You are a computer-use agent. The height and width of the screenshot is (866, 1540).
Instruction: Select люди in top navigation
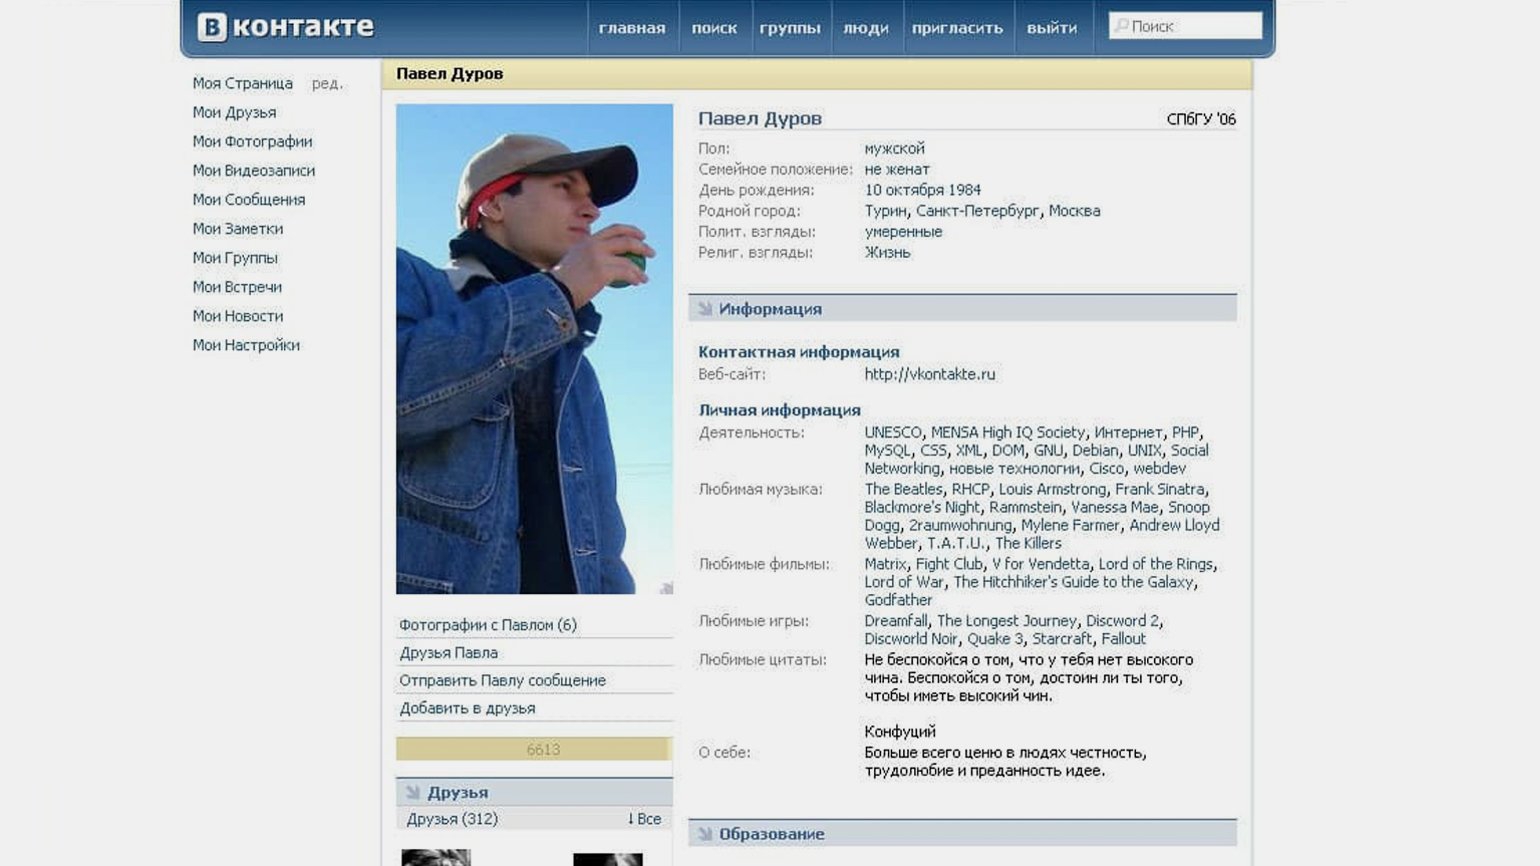click(866, 28)
